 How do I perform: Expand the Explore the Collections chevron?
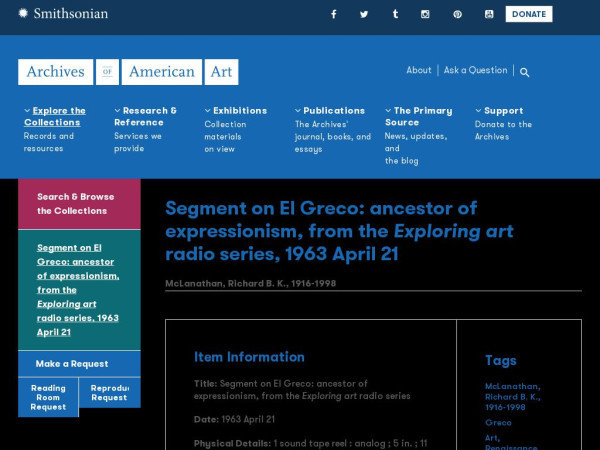[27, 111]
